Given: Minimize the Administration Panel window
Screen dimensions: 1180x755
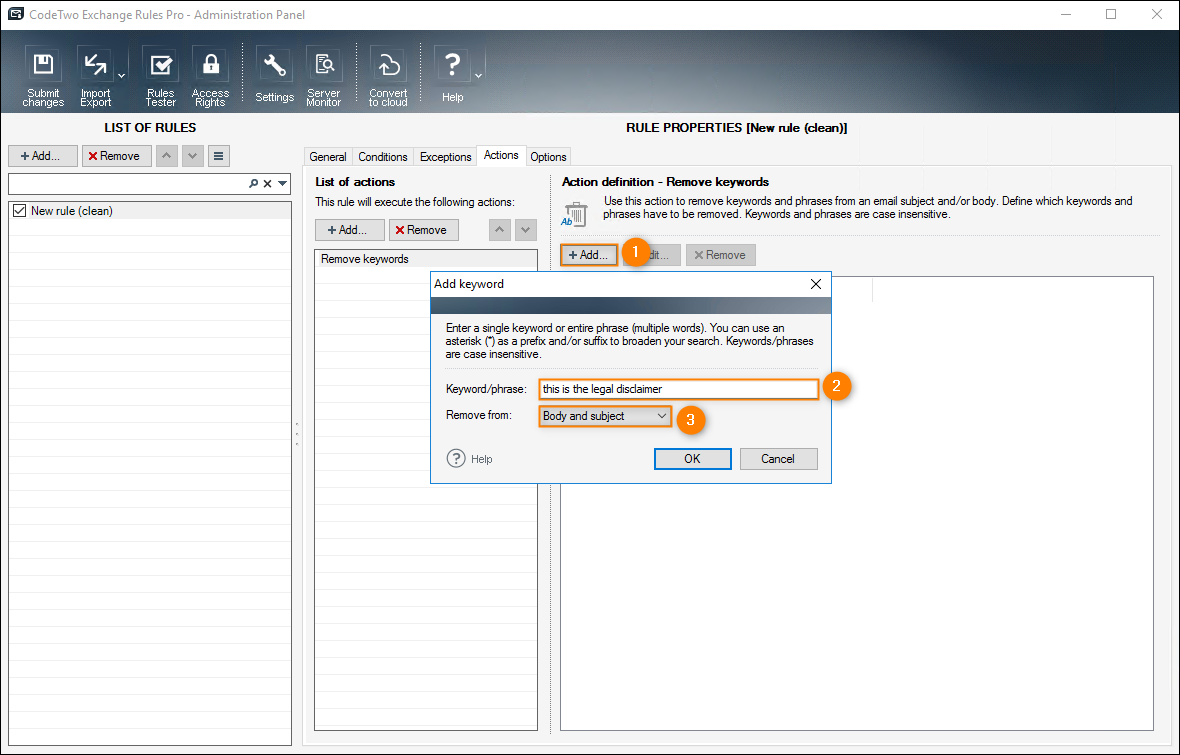Looking at the screenshot, I should point(1066,14).
